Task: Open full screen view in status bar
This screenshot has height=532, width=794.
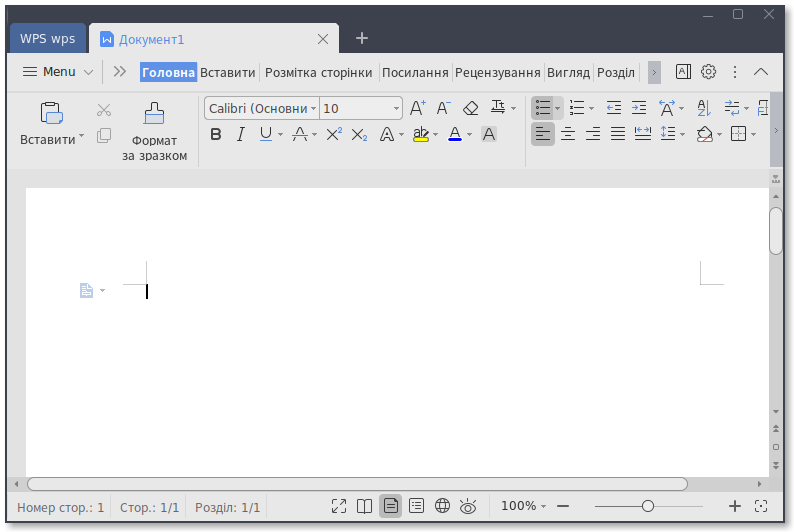Action: click(x=339, y=506)
